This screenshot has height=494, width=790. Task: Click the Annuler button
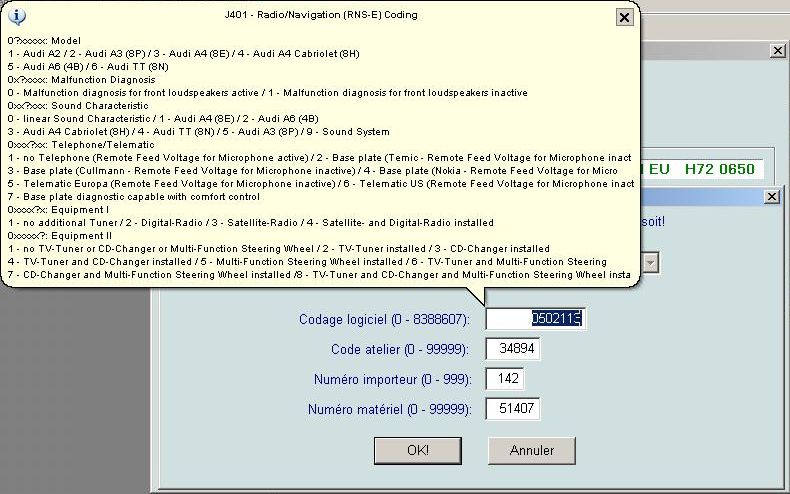(x=532, y=450)
